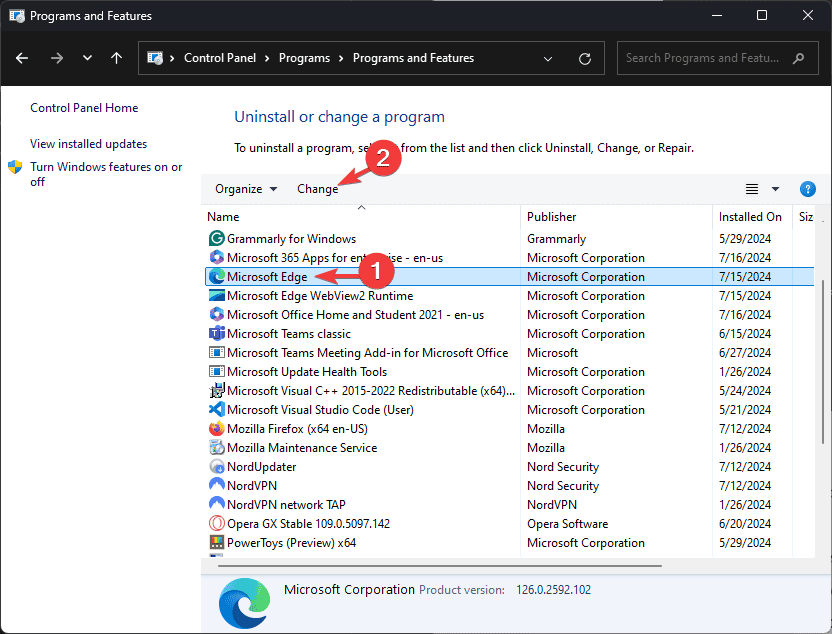Open help with the question mark icon
Screen dimensions: 832x634
point(807,189)
